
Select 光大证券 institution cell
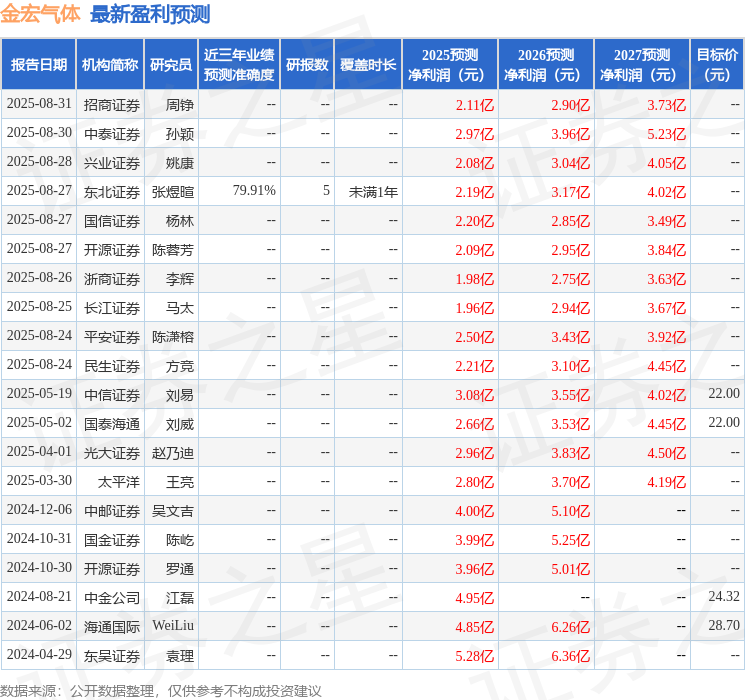coord(112,453)
